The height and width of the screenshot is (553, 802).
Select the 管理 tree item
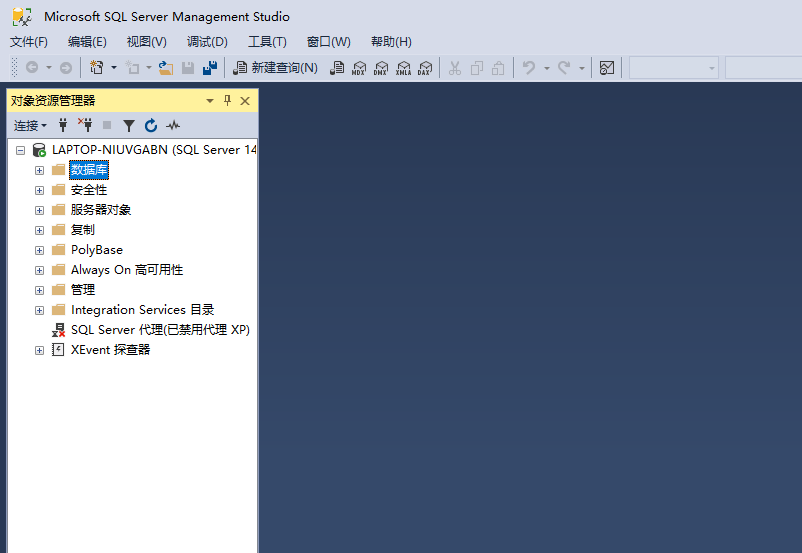tap(83, 290)
